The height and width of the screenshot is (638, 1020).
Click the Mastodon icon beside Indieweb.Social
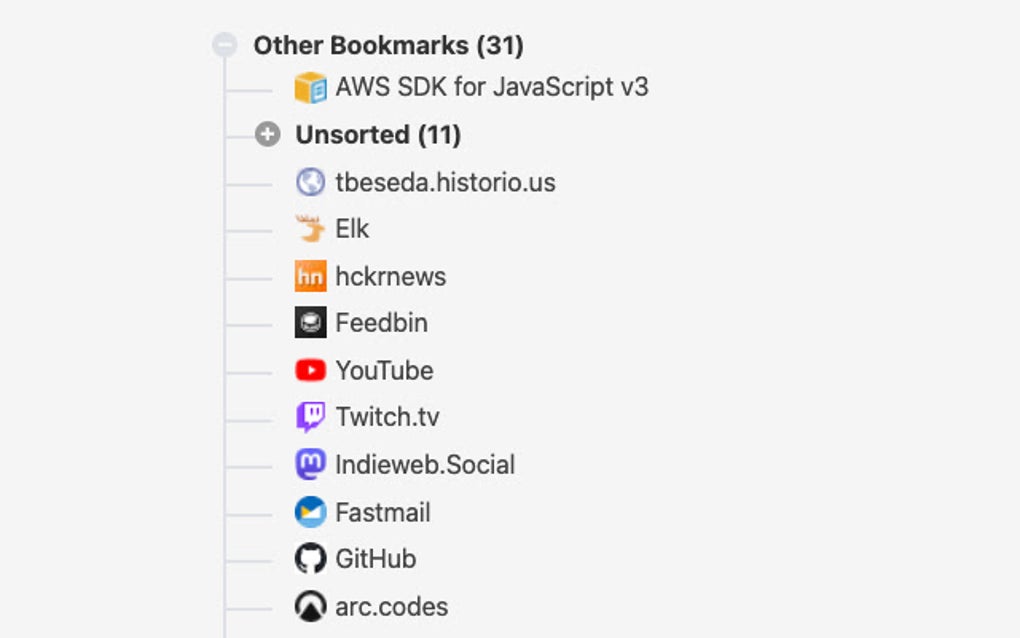[x=311, y=464]
